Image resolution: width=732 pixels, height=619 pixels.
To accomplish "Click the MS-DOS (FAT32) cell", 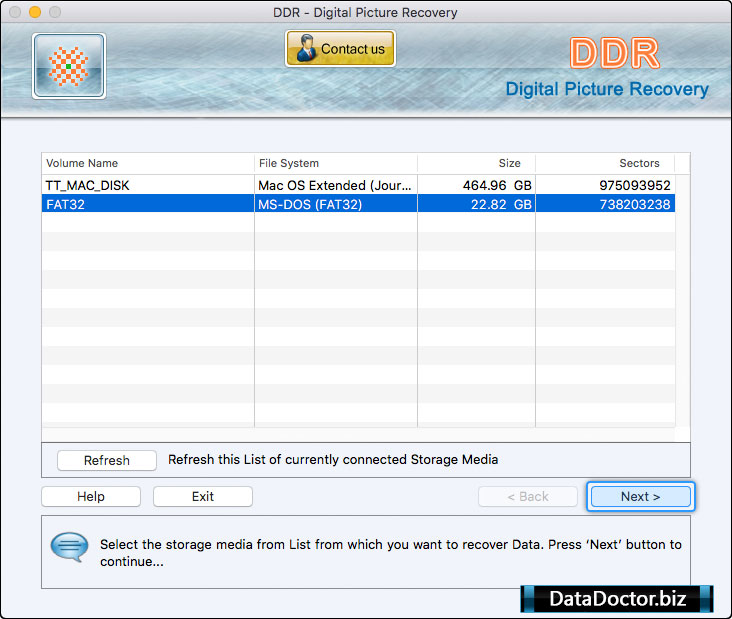I will pos(336,204).
